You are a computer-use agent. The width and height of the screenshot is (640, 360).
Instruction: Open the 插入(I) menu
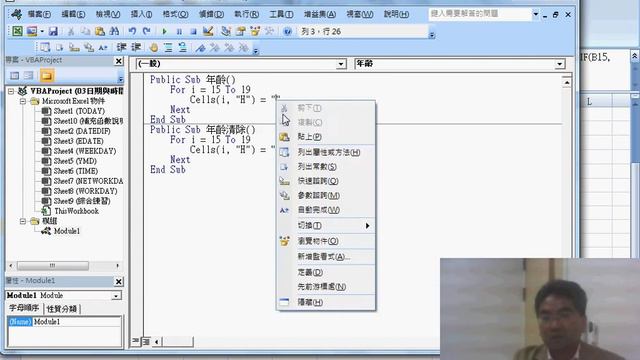tap(141, 14)
